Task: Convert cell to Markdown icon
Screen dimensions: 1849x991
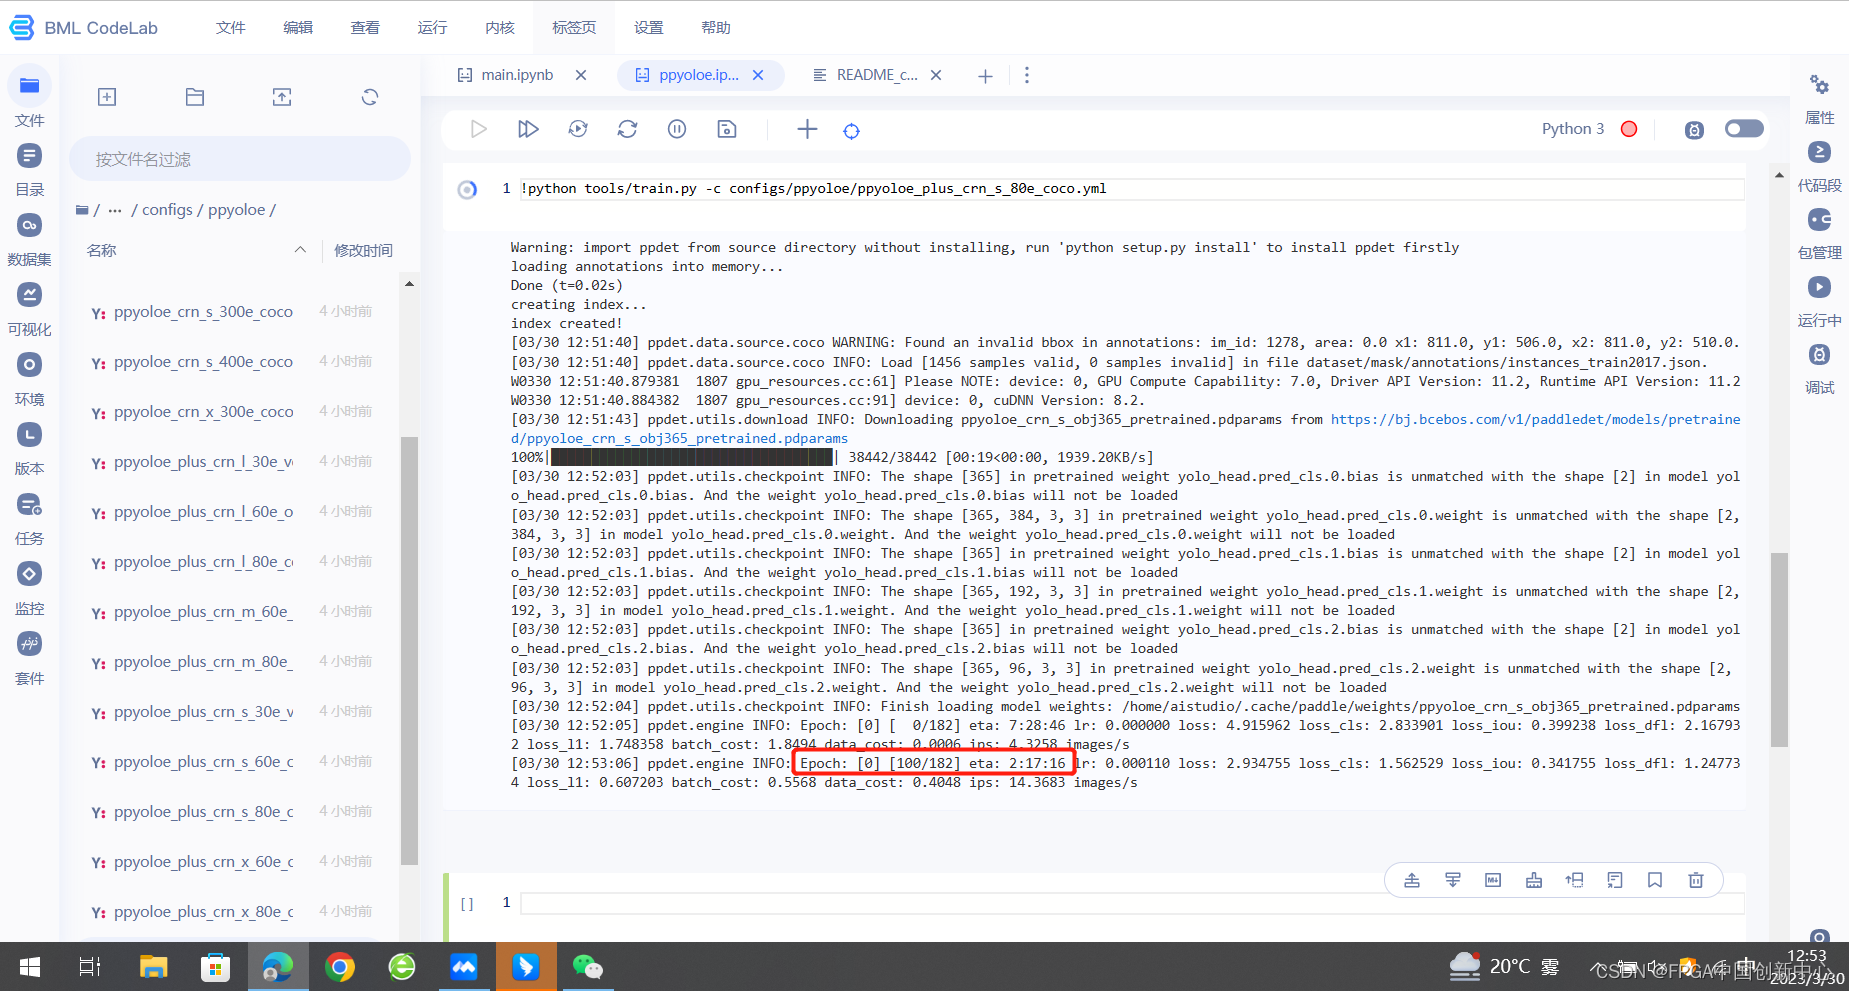Action: point(1493,880)
